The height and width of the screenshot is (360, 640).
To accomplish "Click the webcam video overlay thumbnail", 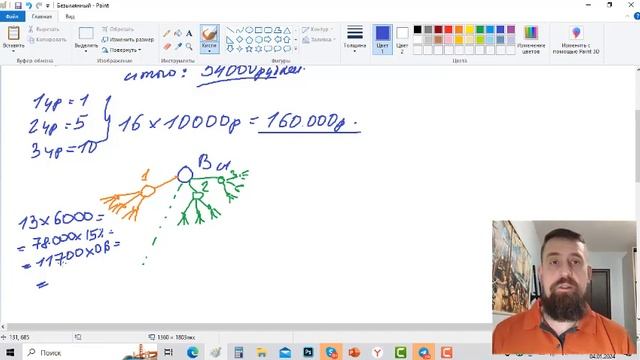I will coord(564,287).
